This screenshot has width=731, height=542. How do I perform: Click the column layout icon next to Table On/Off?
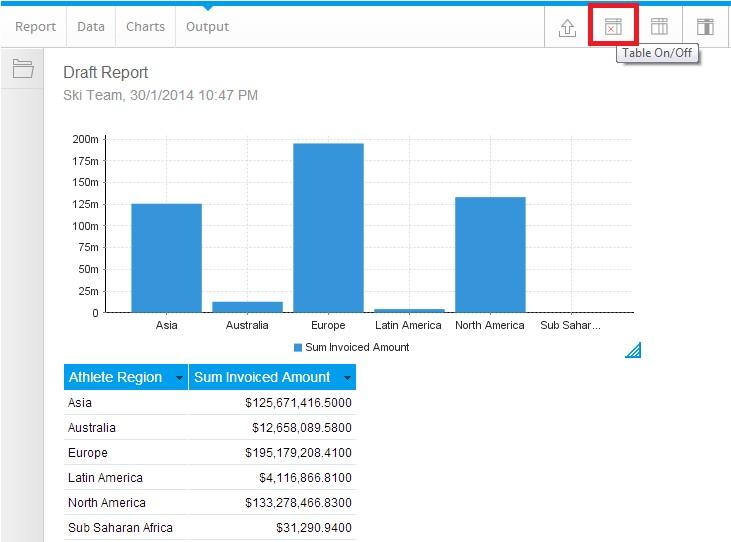(659, 27)
